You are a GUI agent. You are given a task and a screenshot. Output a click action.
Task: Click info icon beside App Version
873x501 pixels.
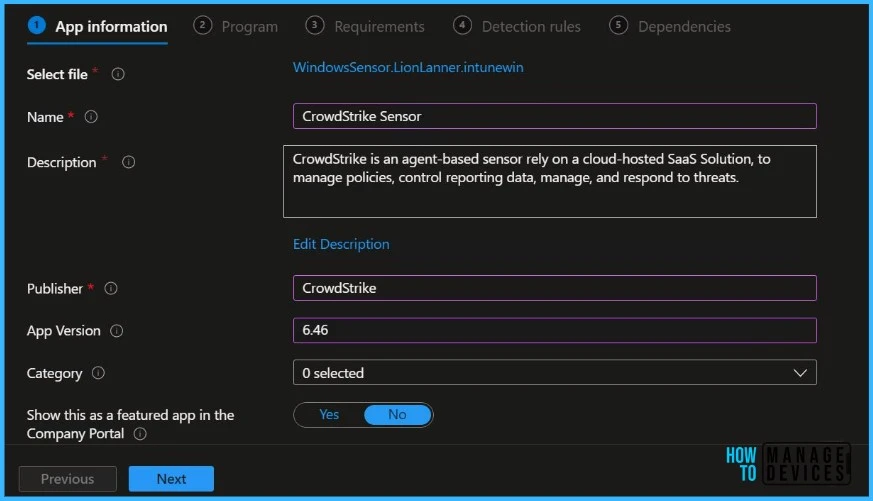[116, 331]
